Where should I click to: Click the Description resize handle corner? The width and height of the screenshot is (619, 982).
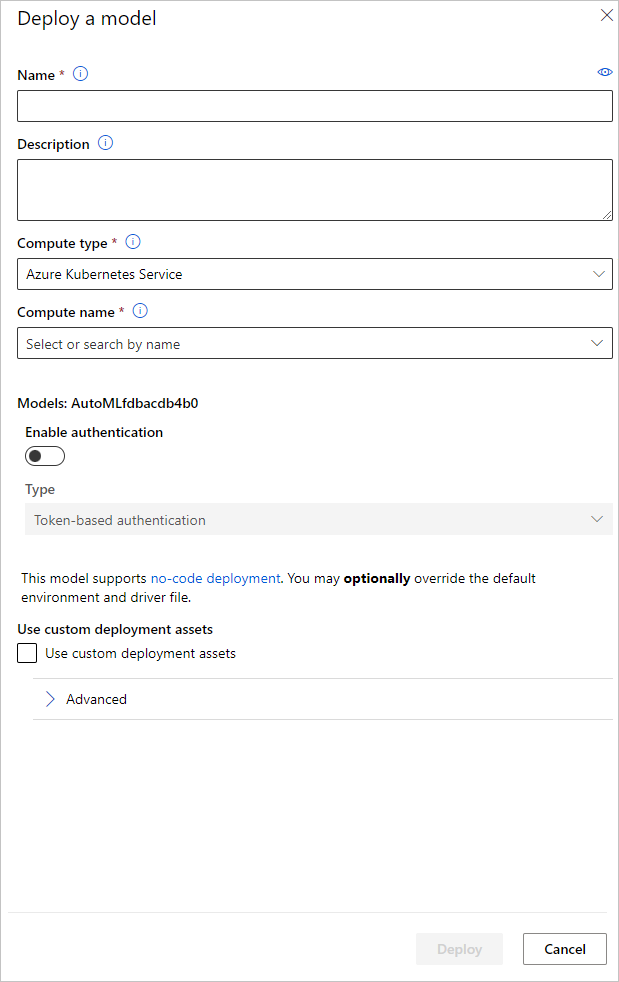click(x=607, y=215)
